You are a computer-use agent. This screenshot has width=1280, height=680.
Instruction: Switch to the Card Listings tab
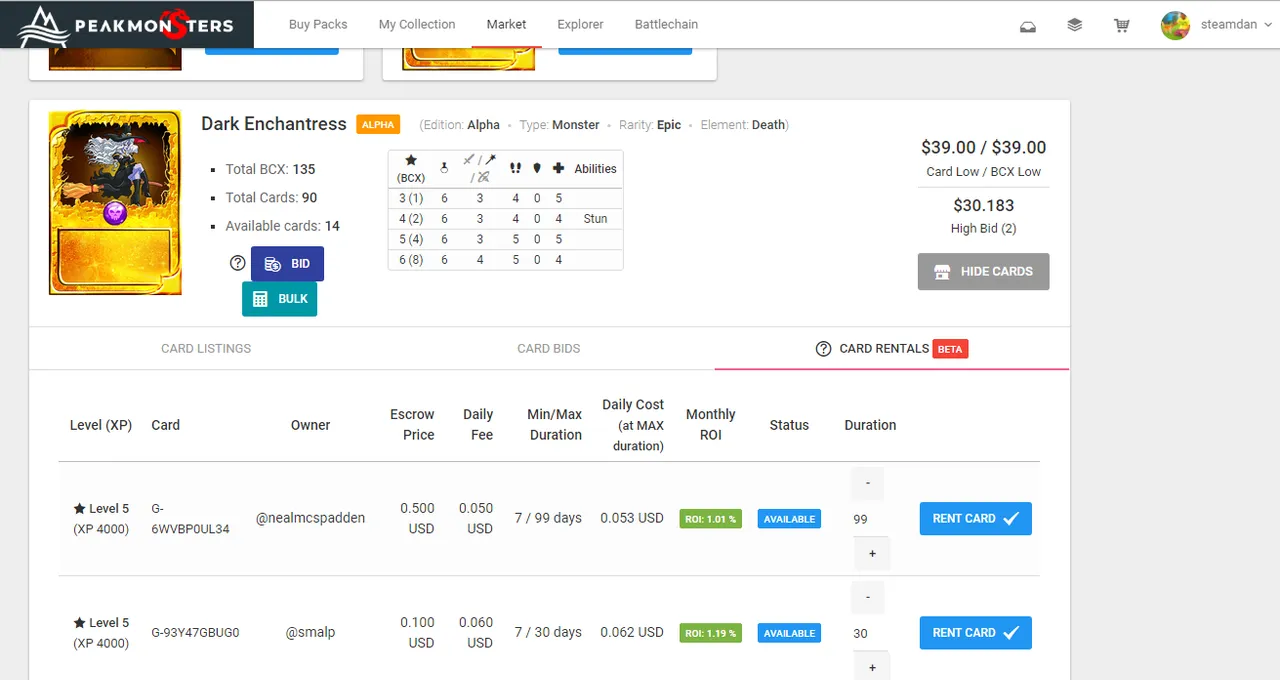click(x=206, y=349)
